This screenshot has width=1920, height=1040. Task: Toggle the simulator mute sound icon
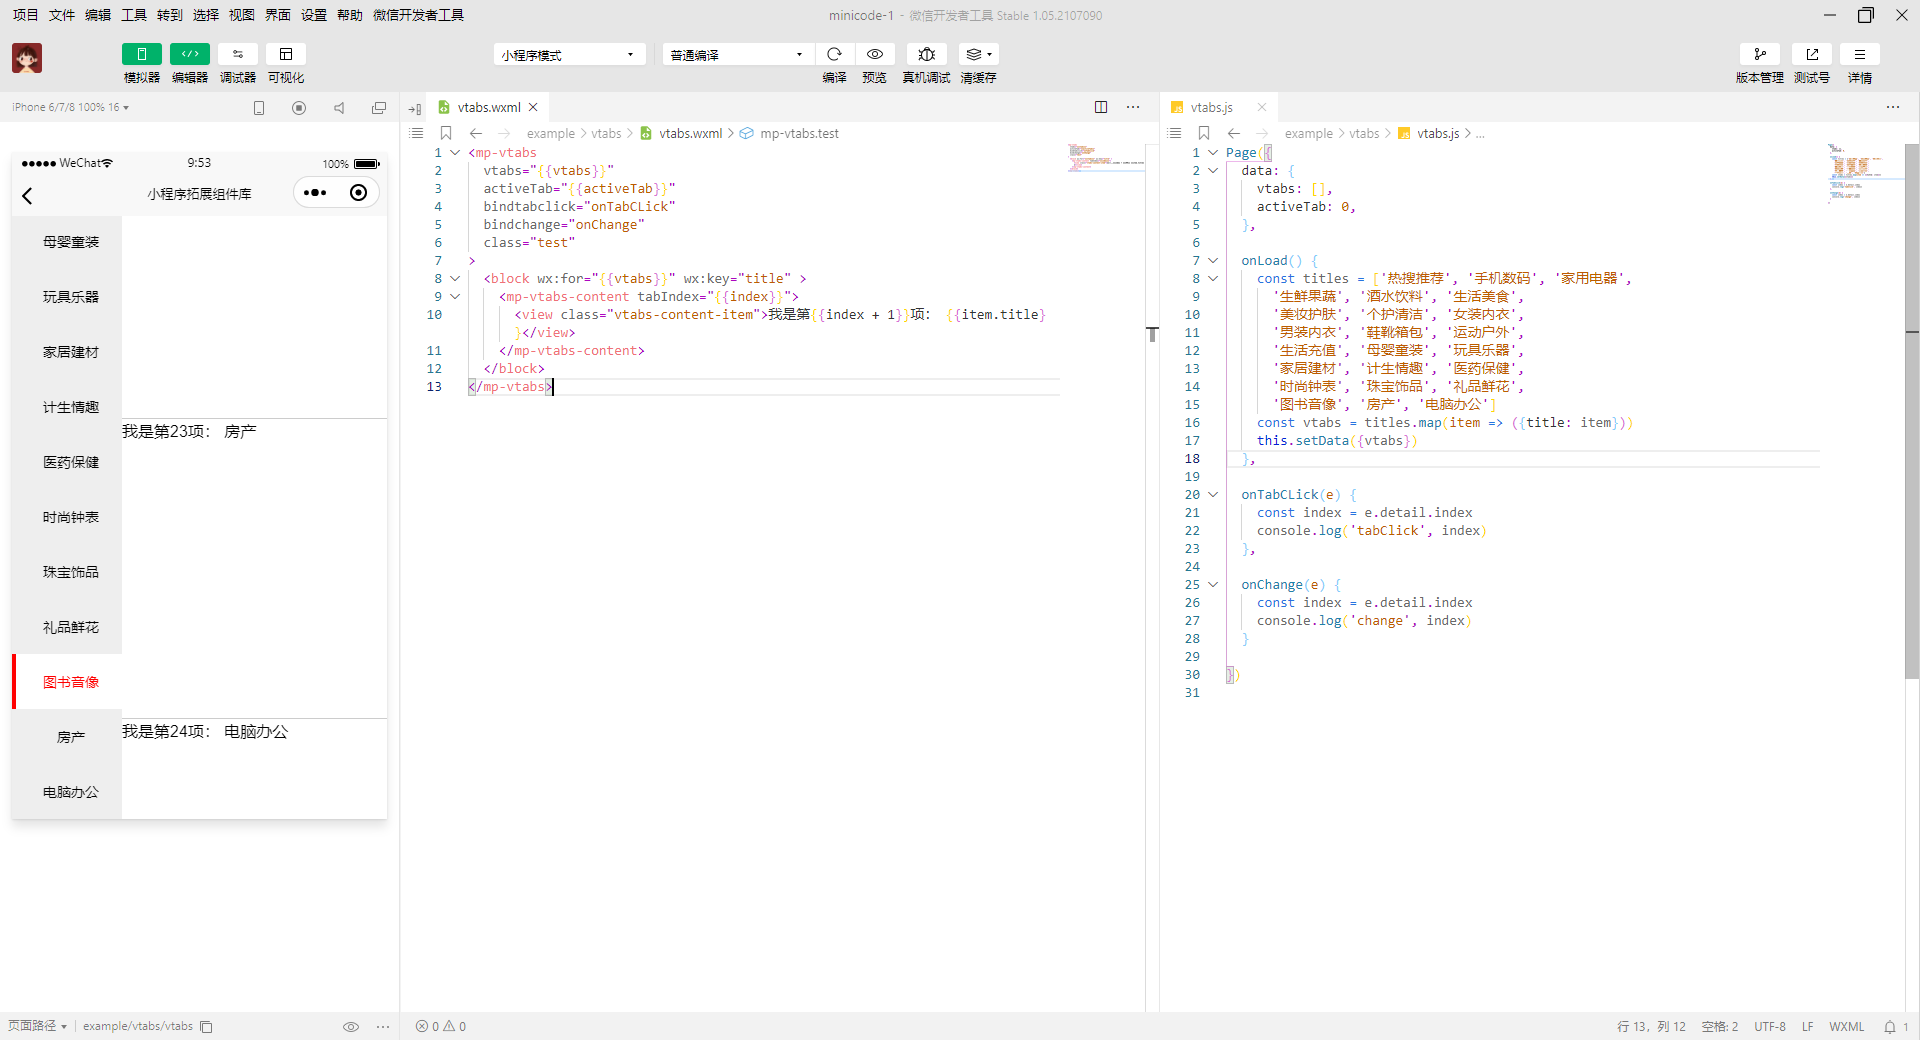[x=339, y=108]
